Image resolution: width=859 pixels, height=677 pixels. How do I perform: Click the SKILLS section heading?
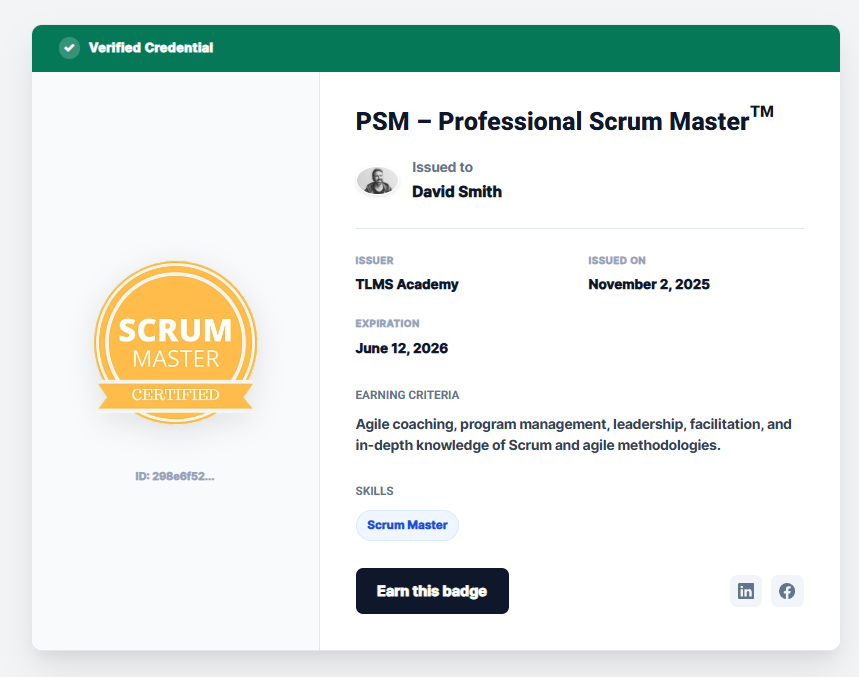374,491
